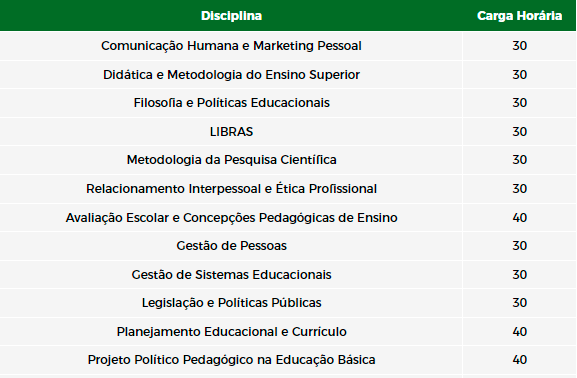Click Planejamento Educacional e Currículo

click(x=231, y=332)
